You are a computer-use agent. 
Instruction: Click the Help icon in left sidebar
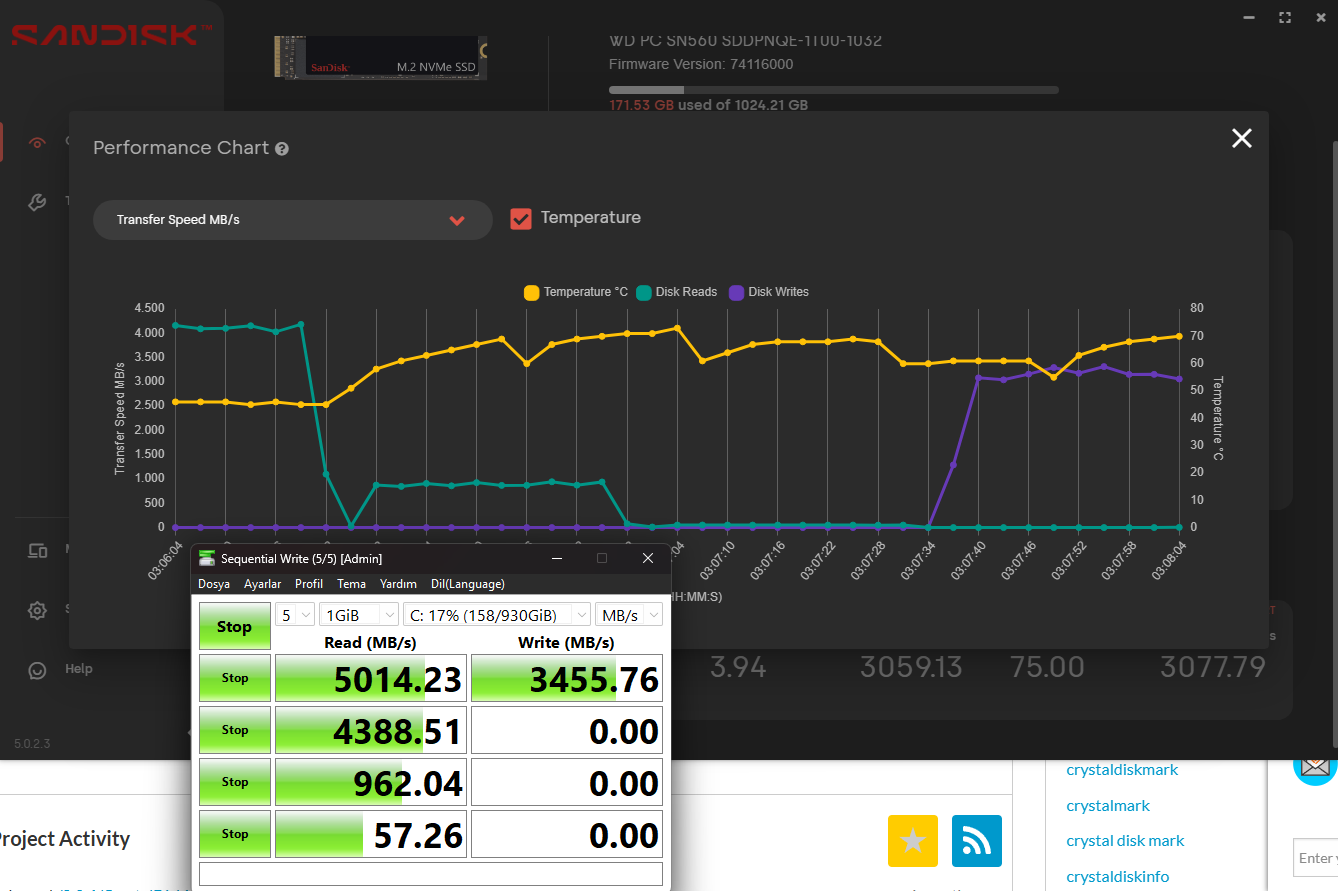[37, 670]
